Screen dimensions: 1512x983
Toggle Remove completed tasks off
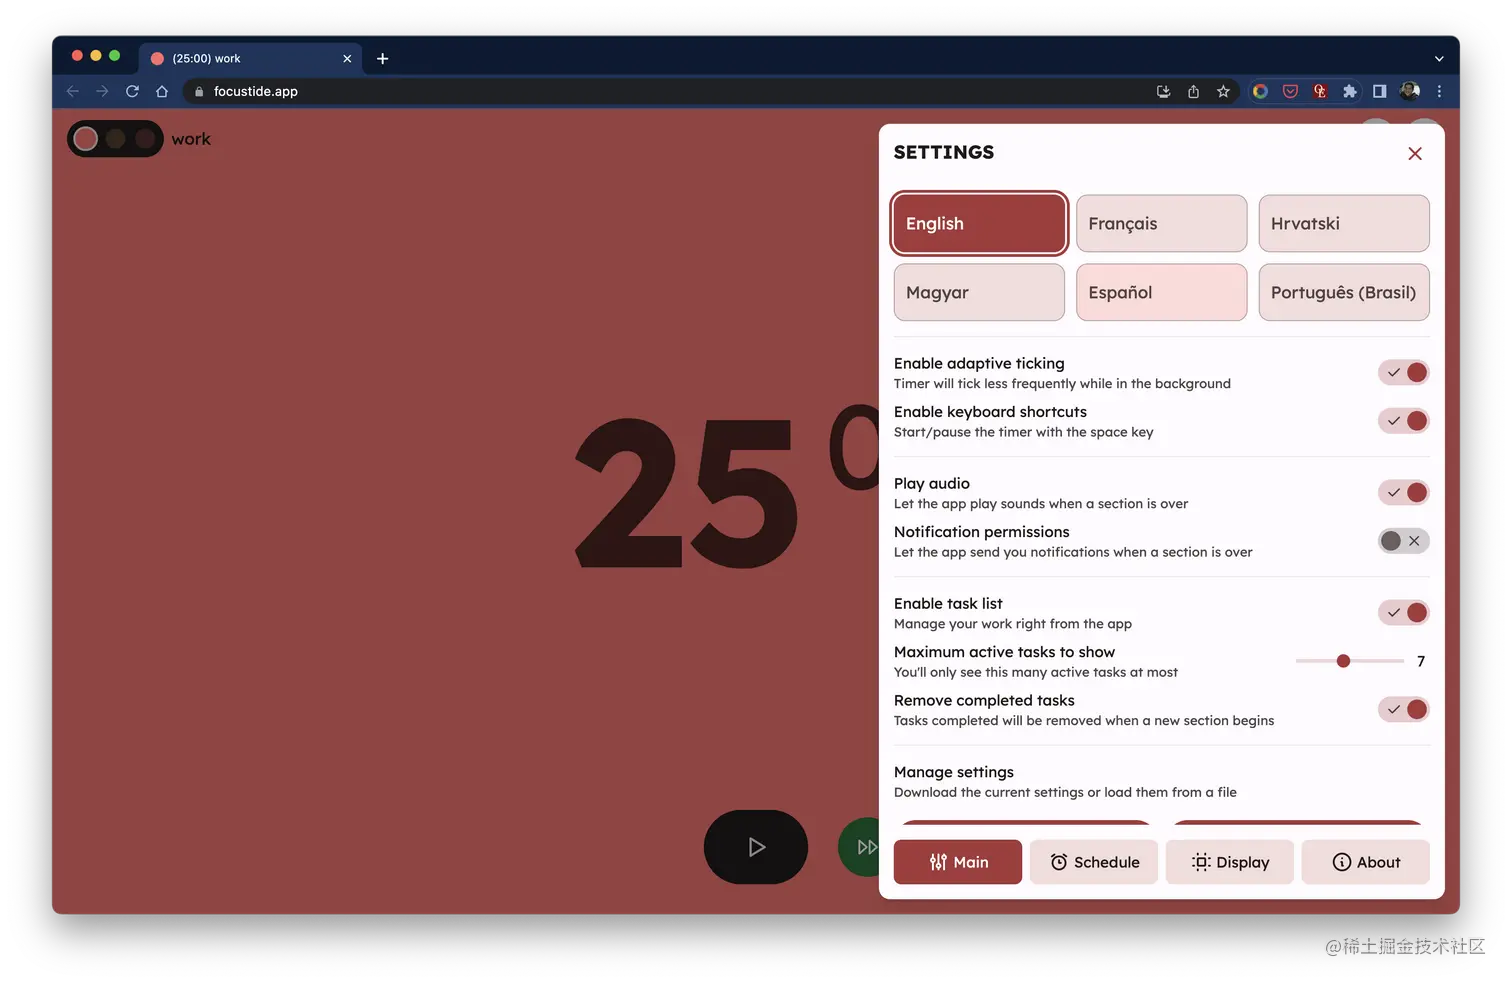coord(1404,710)
